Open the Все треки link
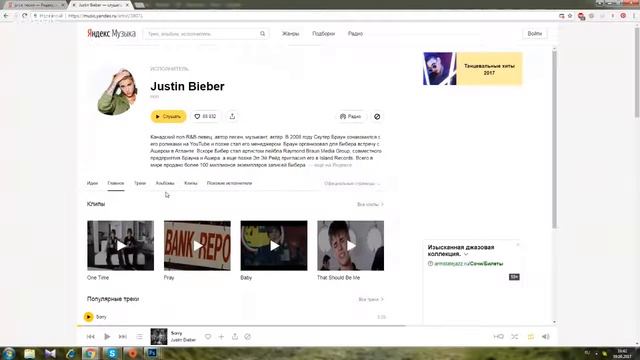The image size is (640, 360). (371, 300)
